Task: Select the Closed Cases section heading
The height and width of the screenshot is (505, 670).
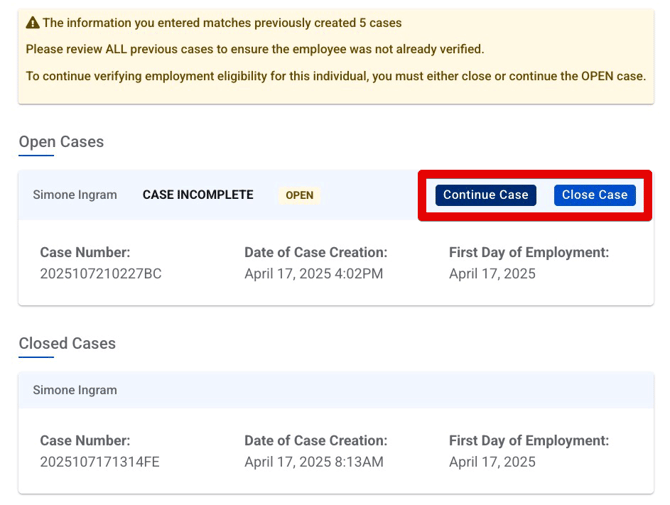Action: (67, 343)
